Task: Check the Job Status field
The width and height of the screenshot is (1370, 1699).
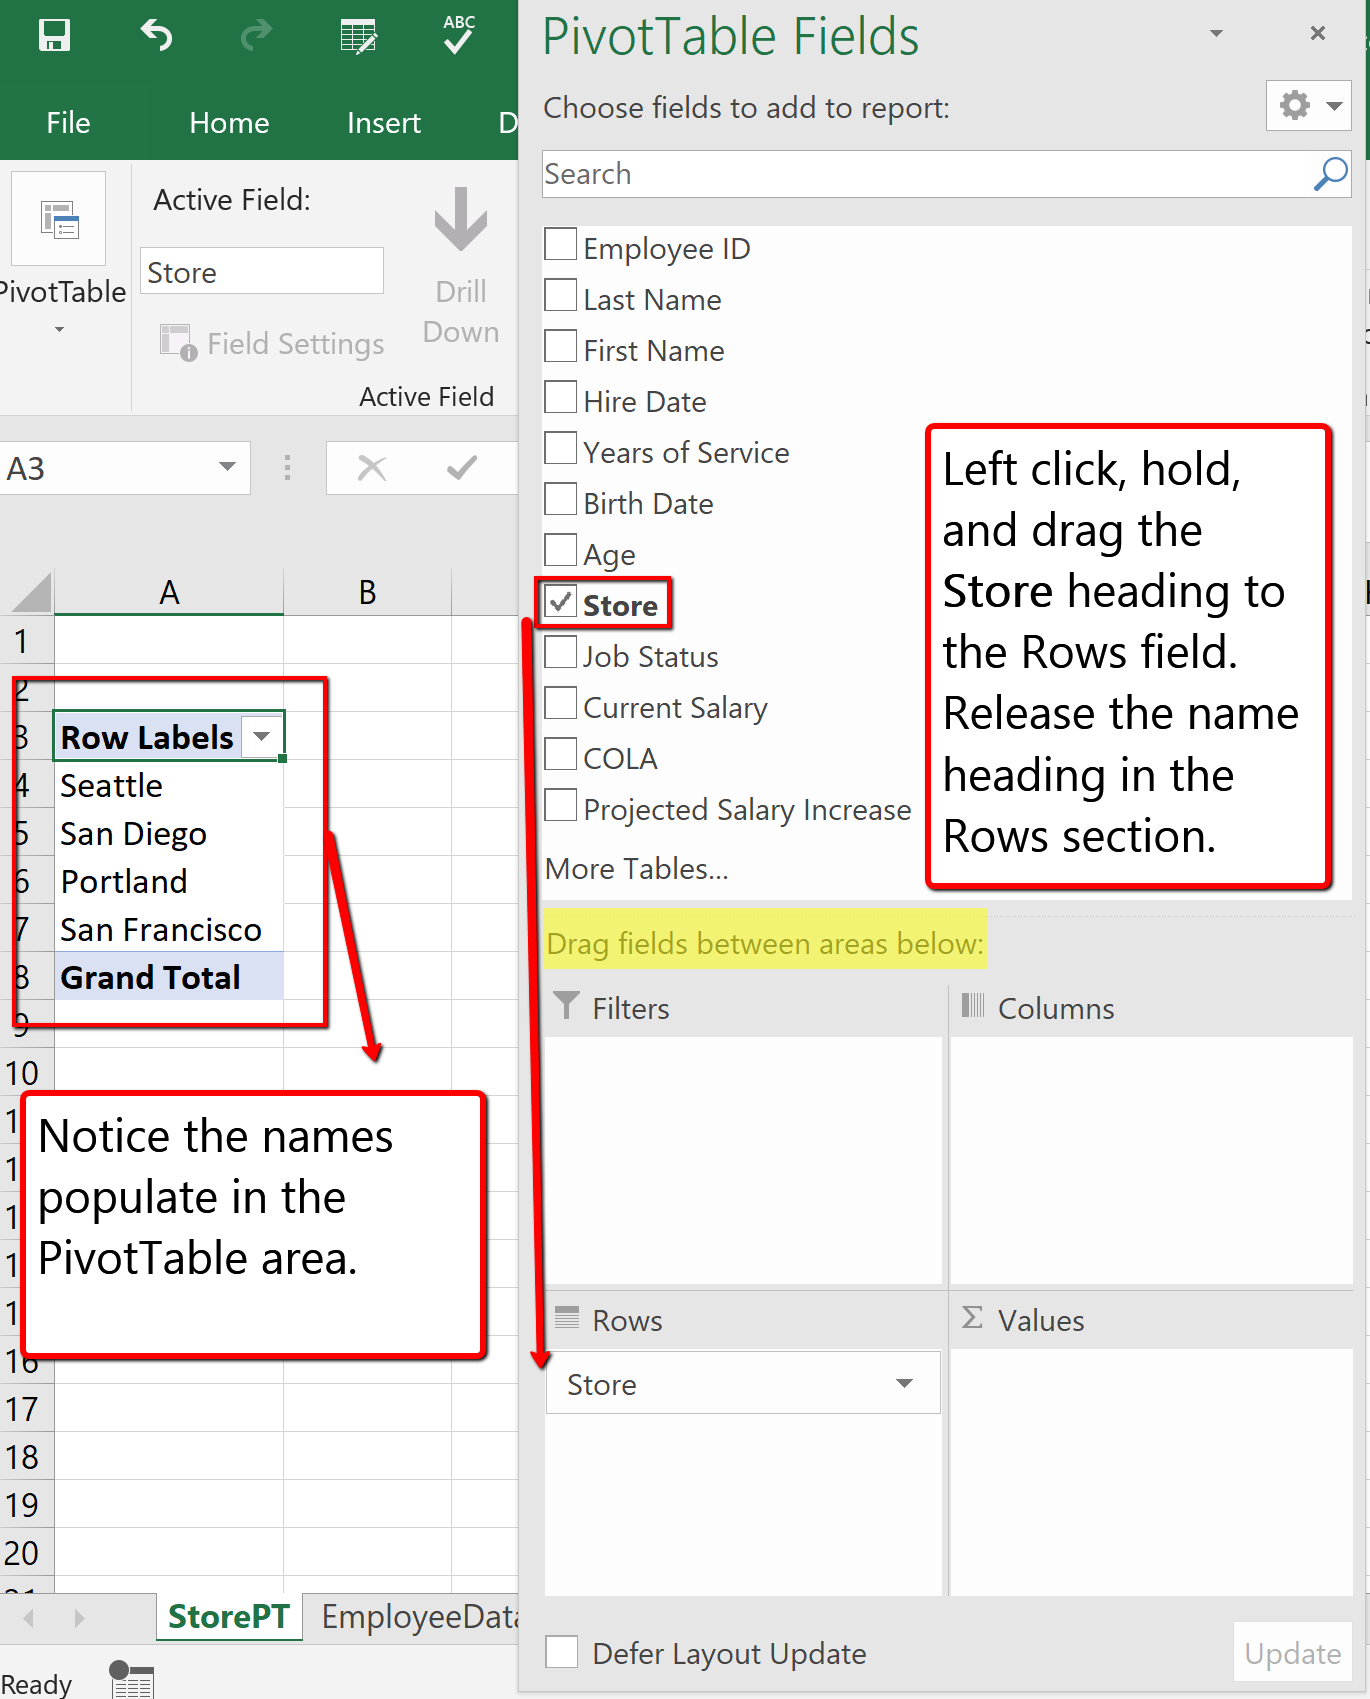Action: (x=561, y=652)
